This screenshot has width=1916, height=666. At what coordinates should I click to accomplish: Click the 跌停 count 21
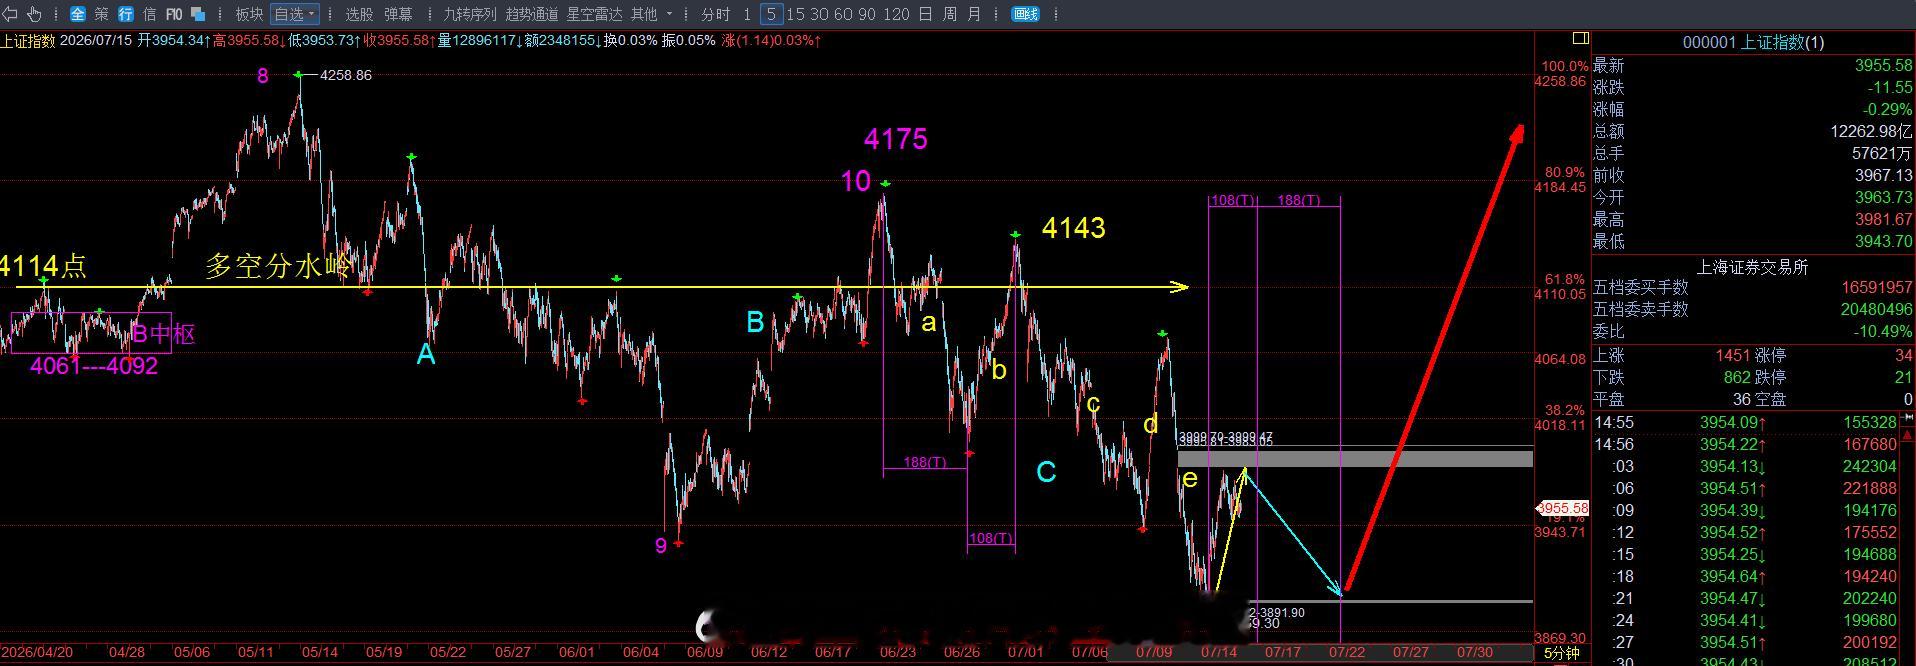pyautogui.click(x=1903, y=377)
